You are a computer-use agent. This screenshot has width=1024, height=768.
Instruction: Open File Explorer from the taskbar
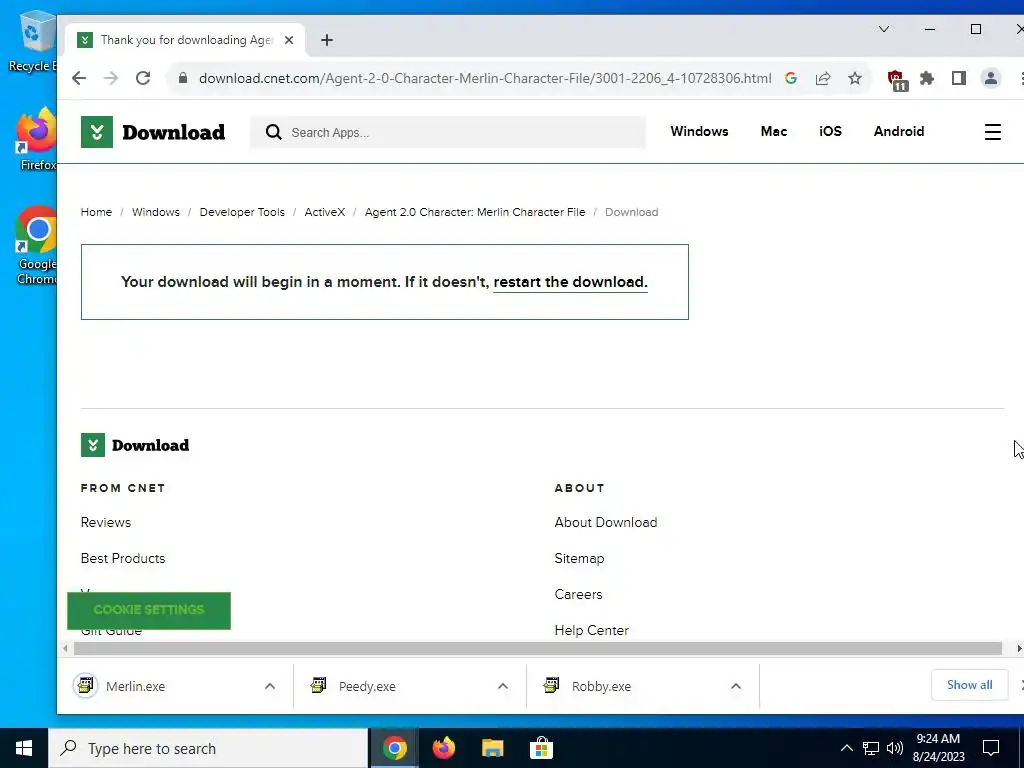point(492,748)
